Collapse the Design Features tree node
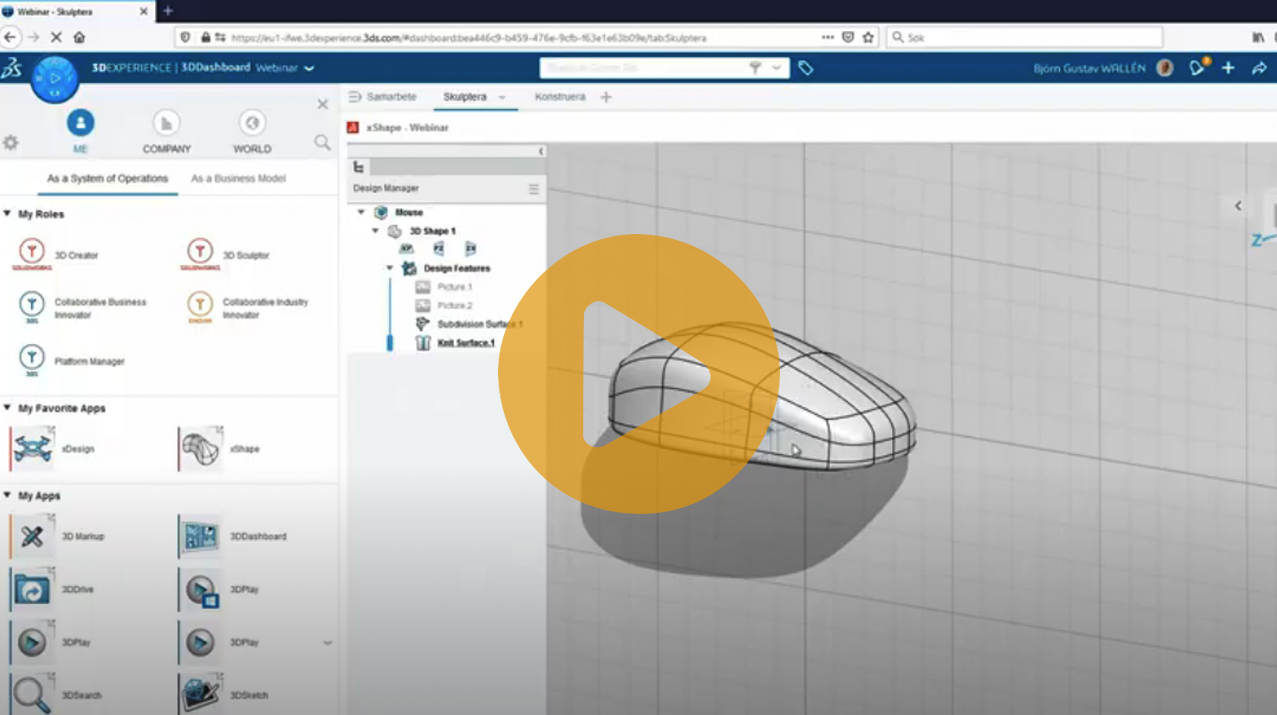The width and height of the screenshot is (1277, 715). (390, 268)
